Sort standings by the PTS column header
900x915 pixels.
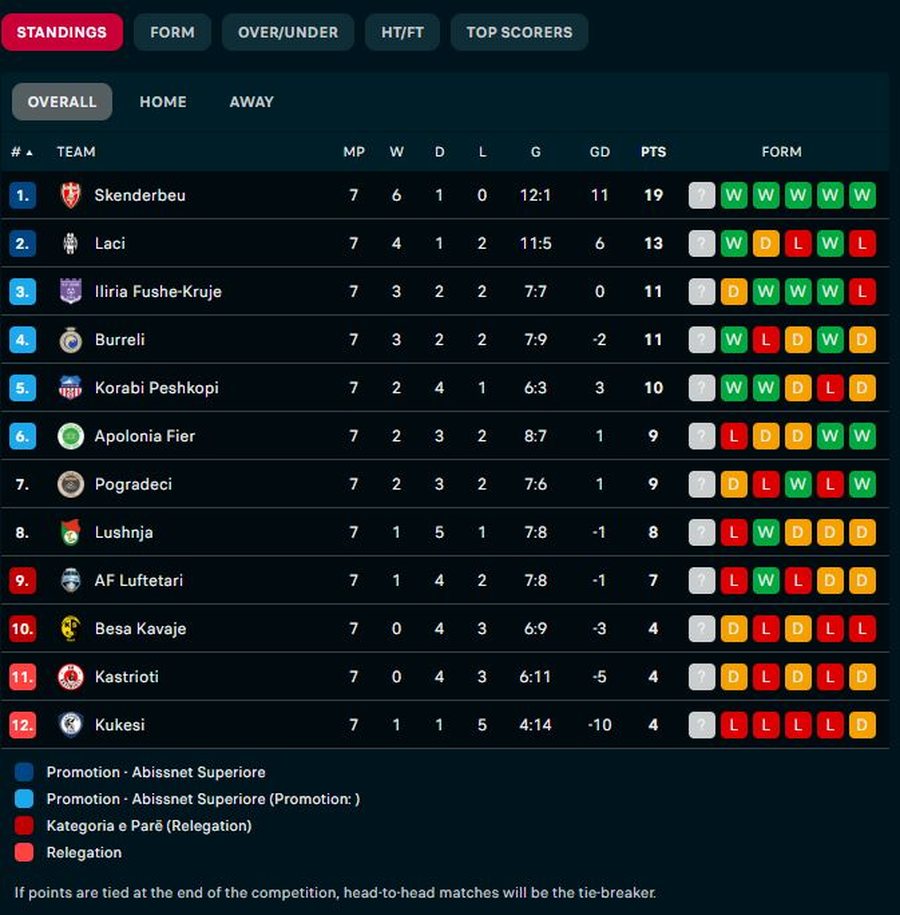[x=653, y=152]
